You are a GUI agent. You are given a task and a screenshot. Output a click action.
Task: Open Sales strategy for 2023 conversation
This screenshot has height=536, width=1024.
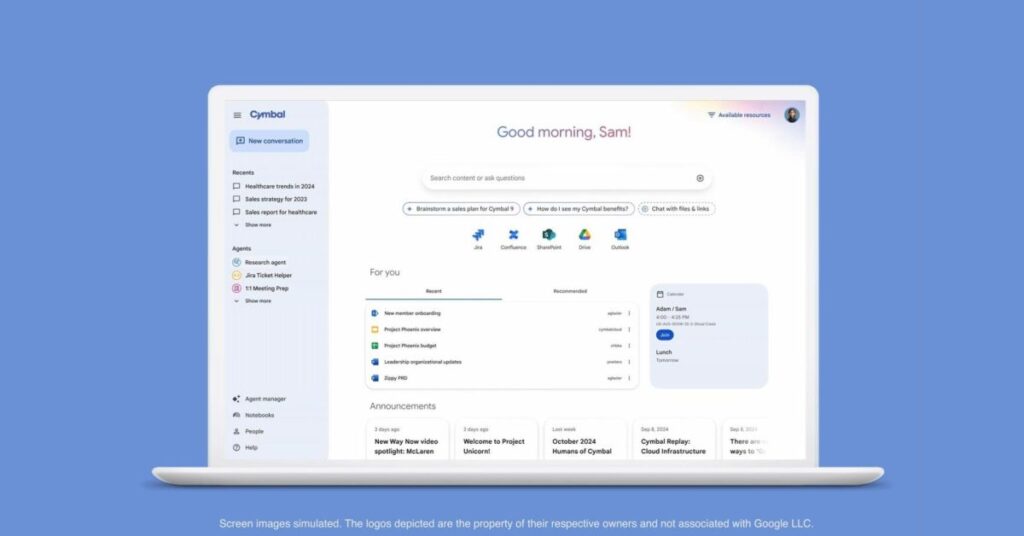click(x=270, y=199)
